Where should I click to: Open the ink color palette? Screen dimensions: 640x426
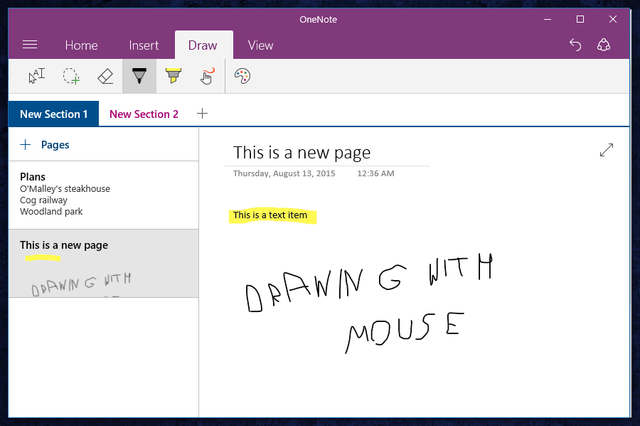(x=242, y=76)
